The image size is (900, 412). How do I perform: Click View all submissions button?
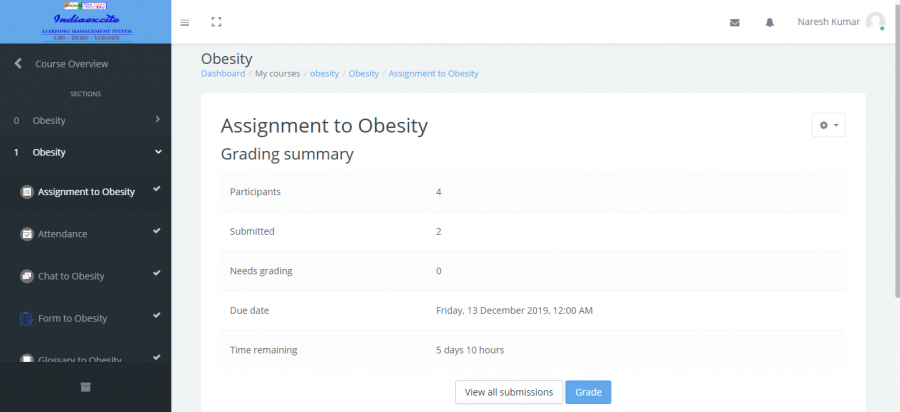tap(508, 392)
